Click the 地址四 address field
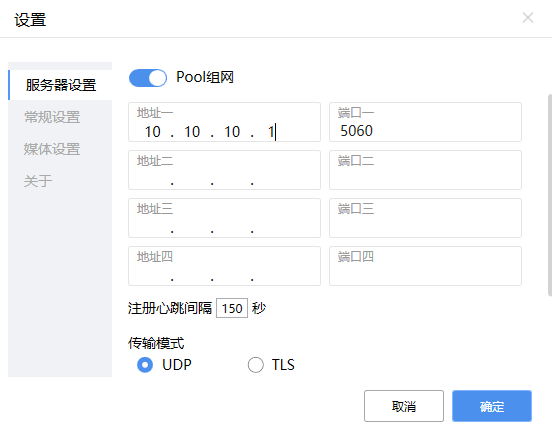Image resolution: width=552 pixels, height=442 pixels. pyautogui.click(x=224, y=266)
